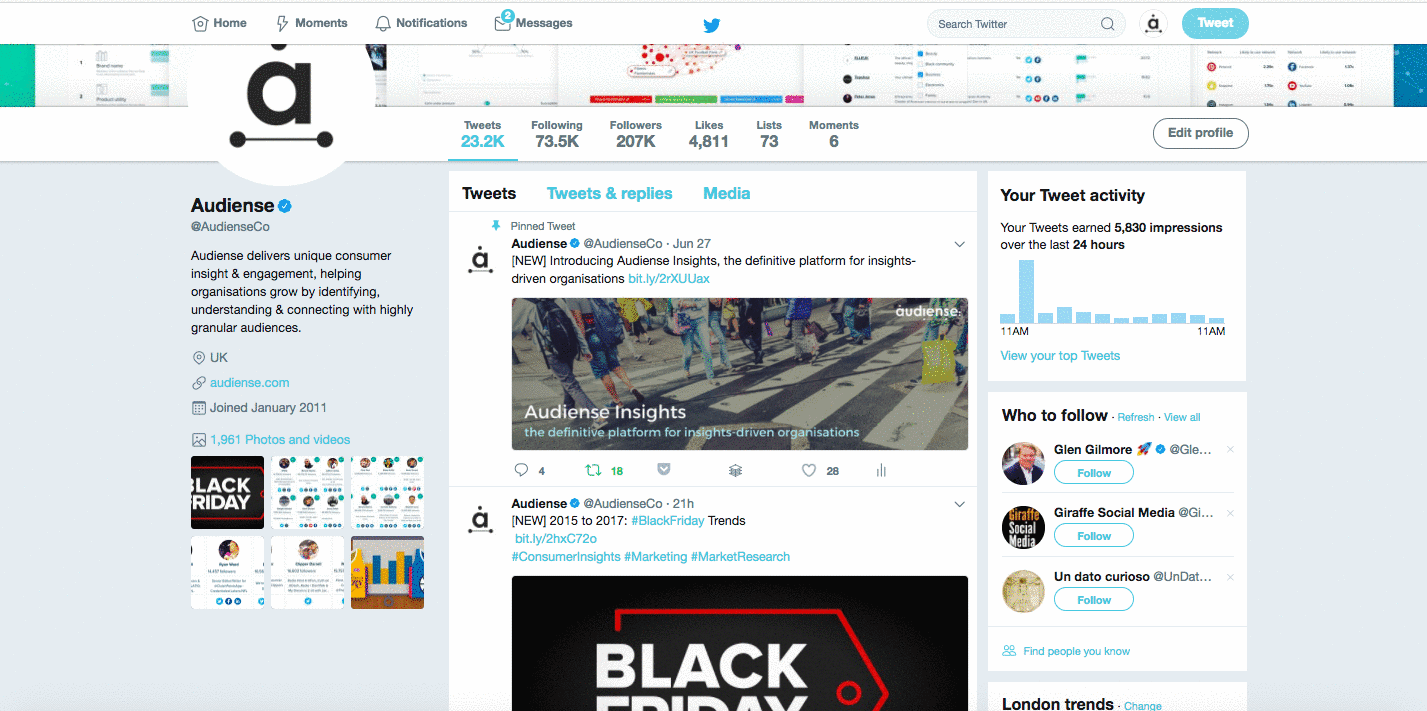Image resolution: width=1427 pixels, height=711 pixels.
Task: Open the Likes 4,811 stat
Action: 709,134
